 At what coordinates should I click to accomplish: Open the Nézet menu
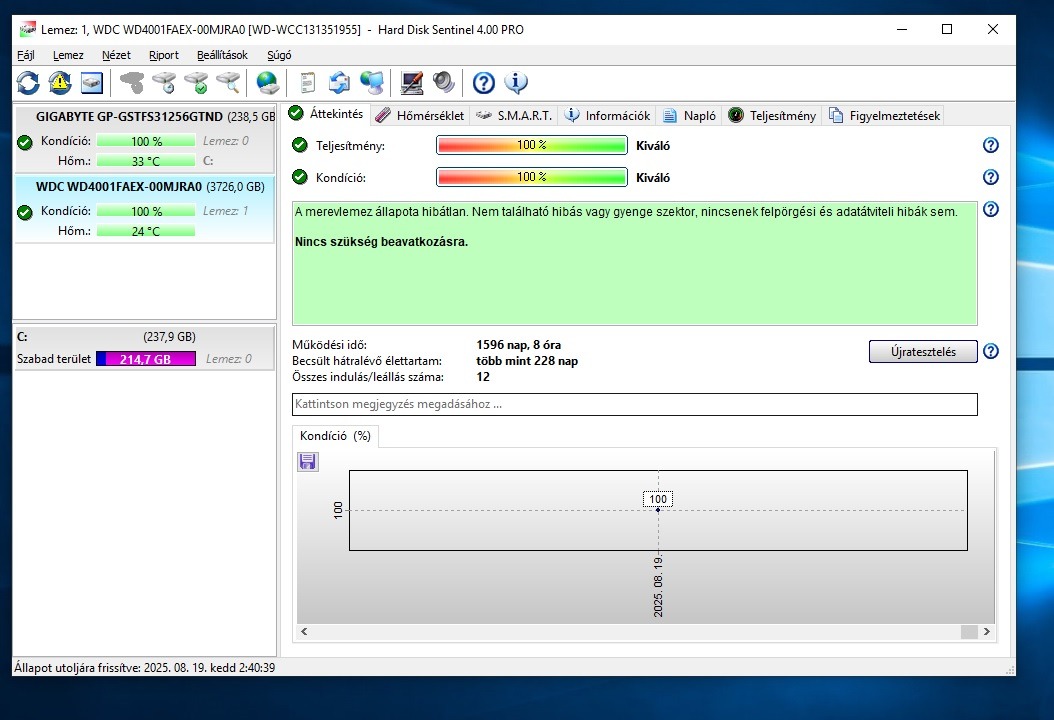tap(116, 55)
